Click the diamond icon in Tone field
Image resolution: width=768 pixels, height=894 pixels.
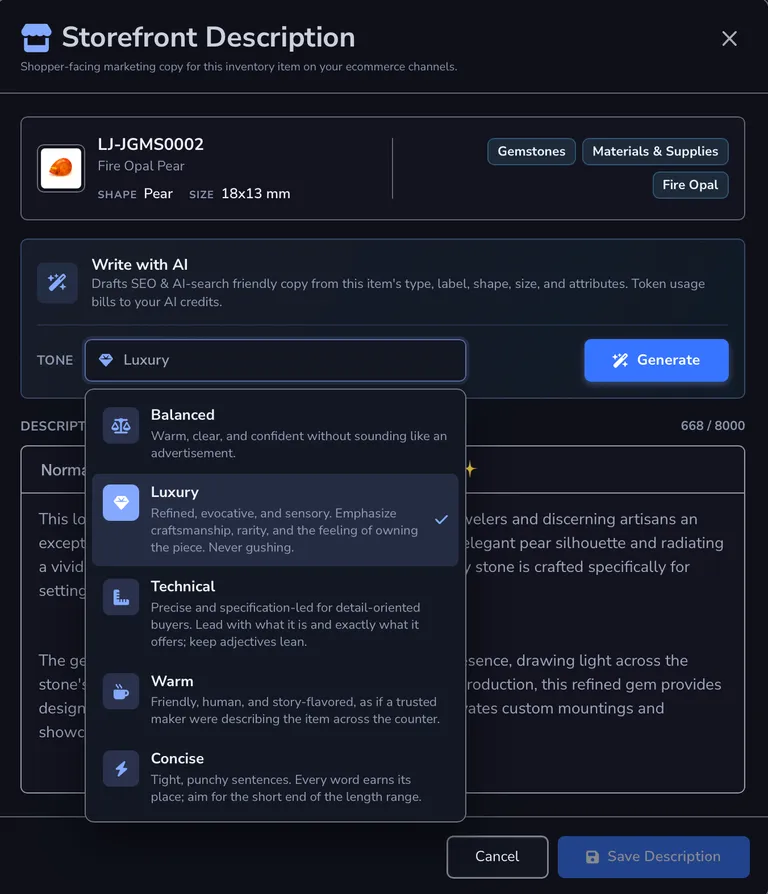coord(106,360)
